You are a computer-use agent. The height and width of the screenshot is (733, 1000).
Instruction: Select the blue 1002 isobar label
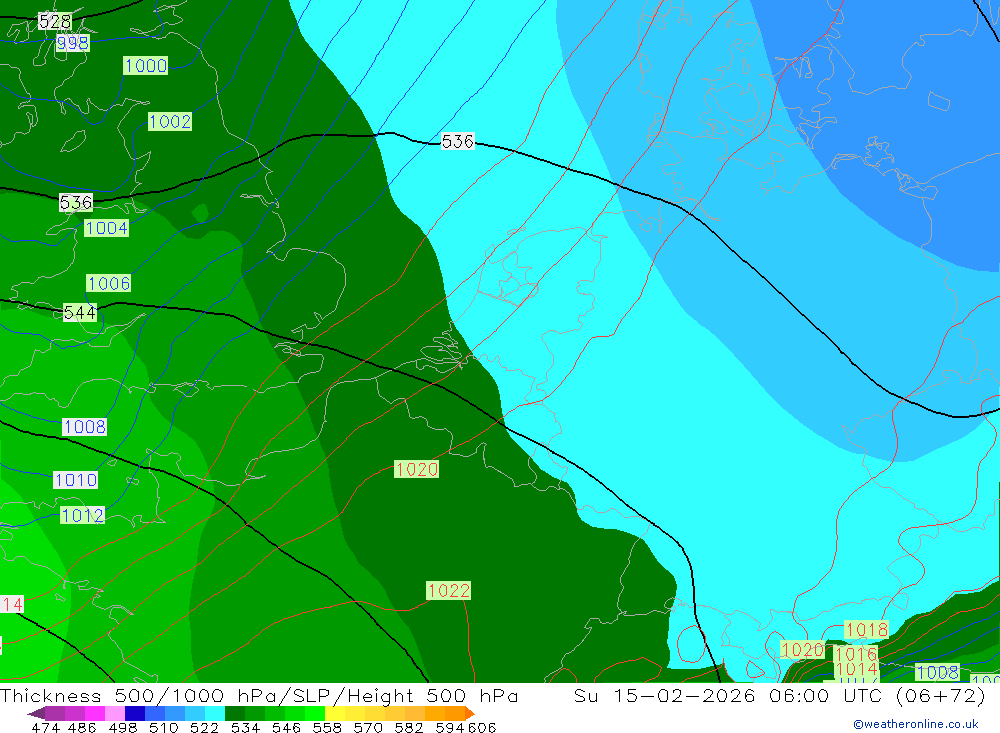170,122
